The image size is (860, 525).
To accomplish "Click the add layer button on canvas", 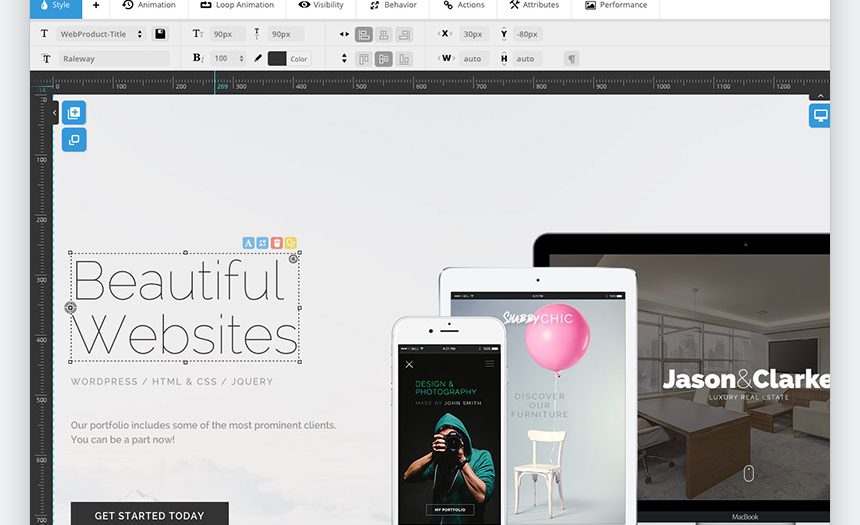I will coord(74,113).
